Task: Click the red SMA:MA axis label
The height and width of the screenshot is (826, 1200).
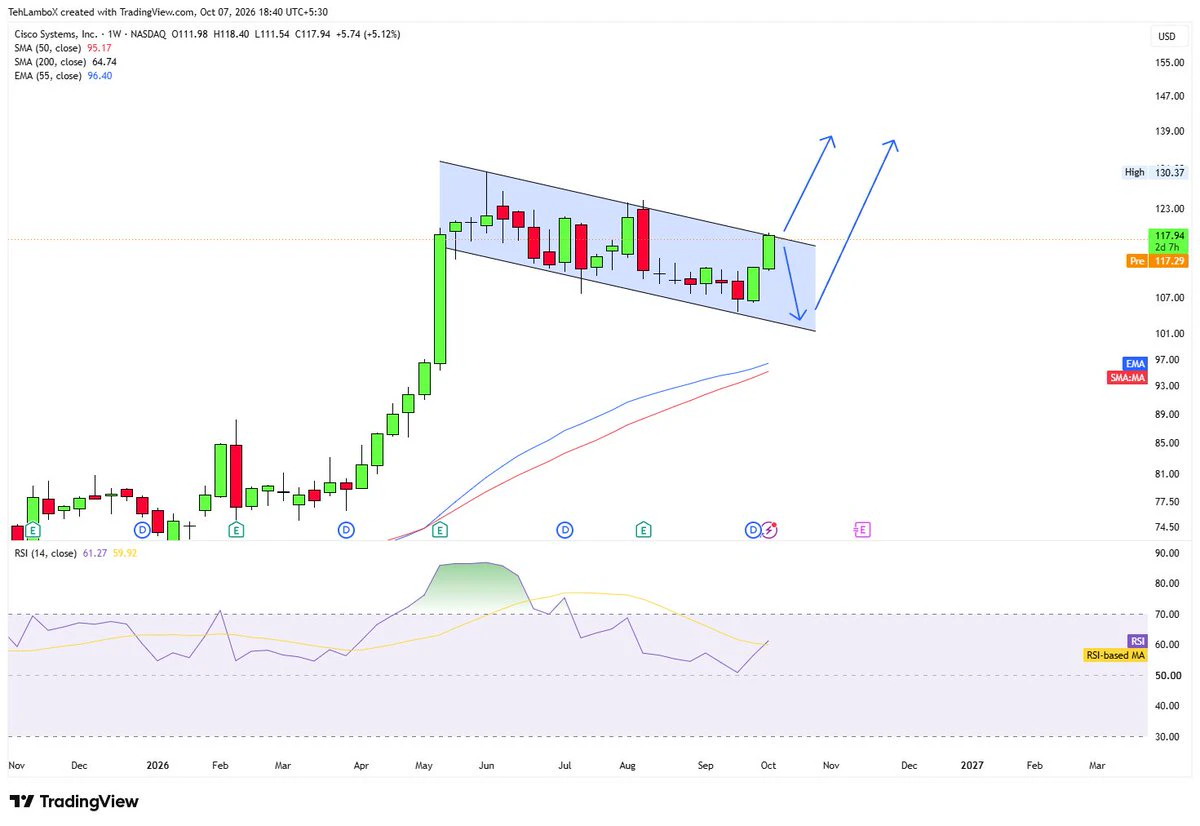Action: click(1127, 377)
